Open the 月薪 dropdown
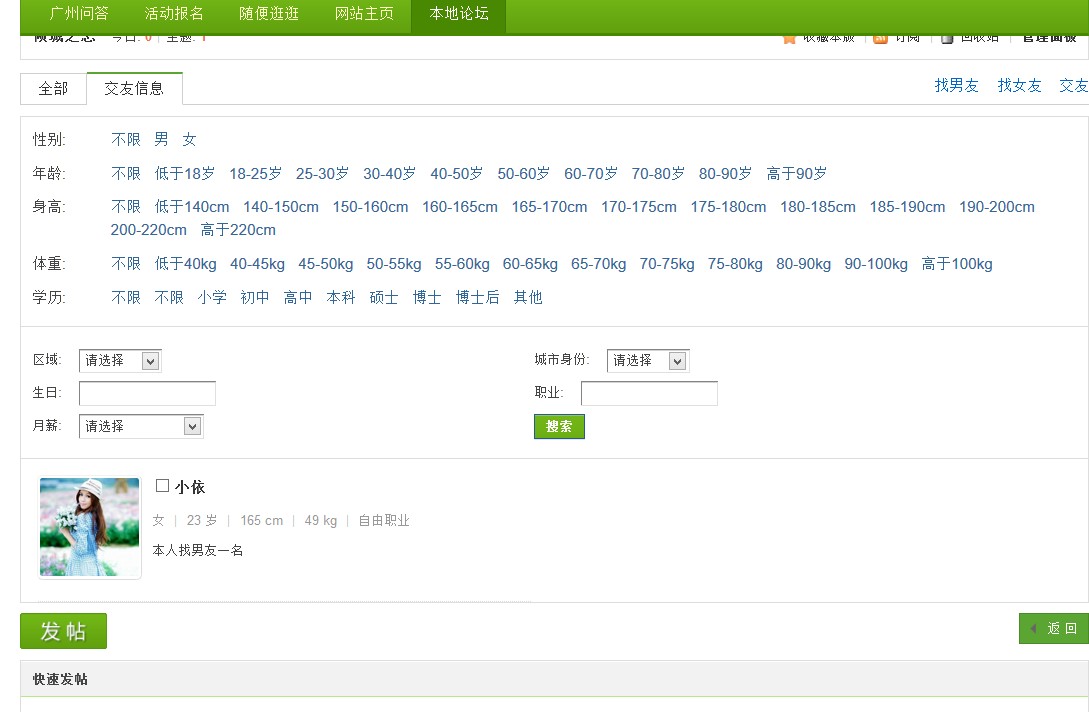This screenshot has height=712, width=1089. [x=141, y=427]
